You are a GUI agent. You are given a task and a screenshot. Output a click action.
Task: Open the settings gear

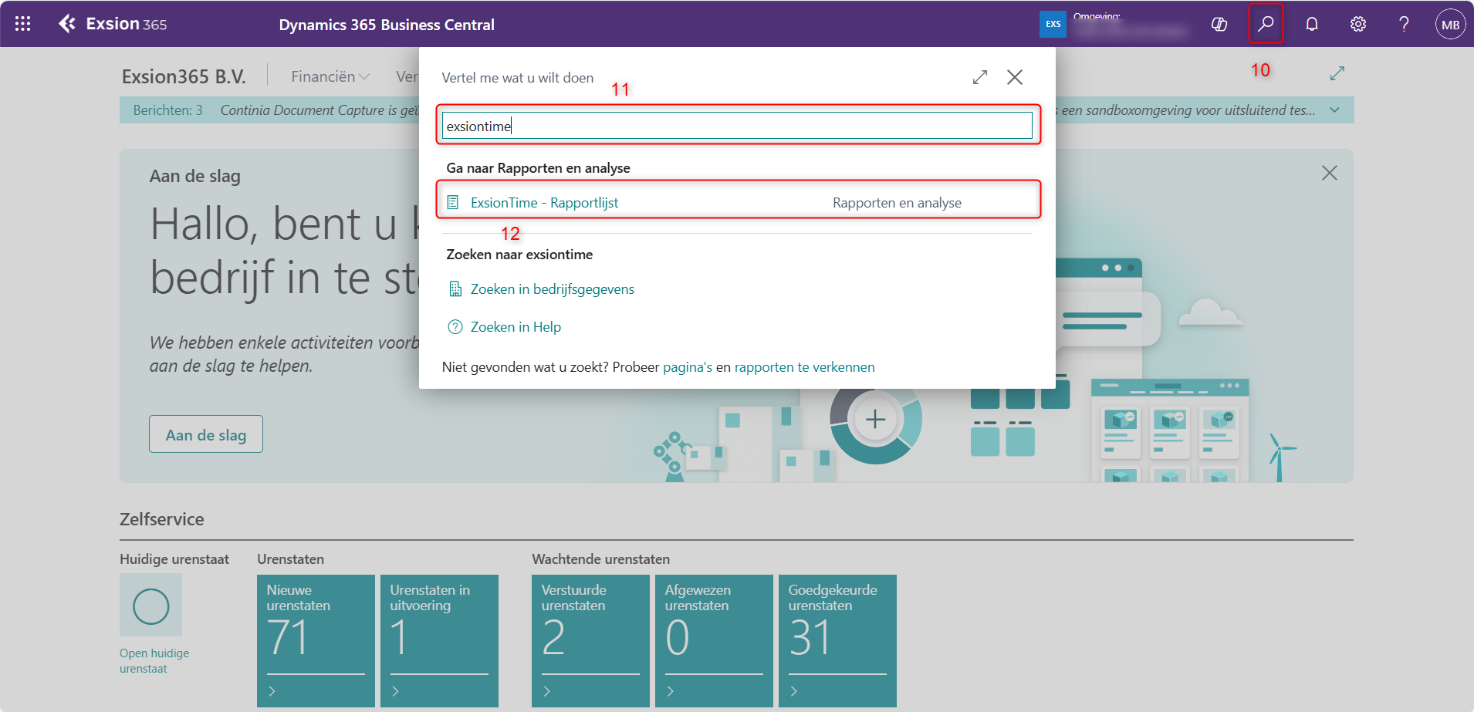pos(1358,24)
